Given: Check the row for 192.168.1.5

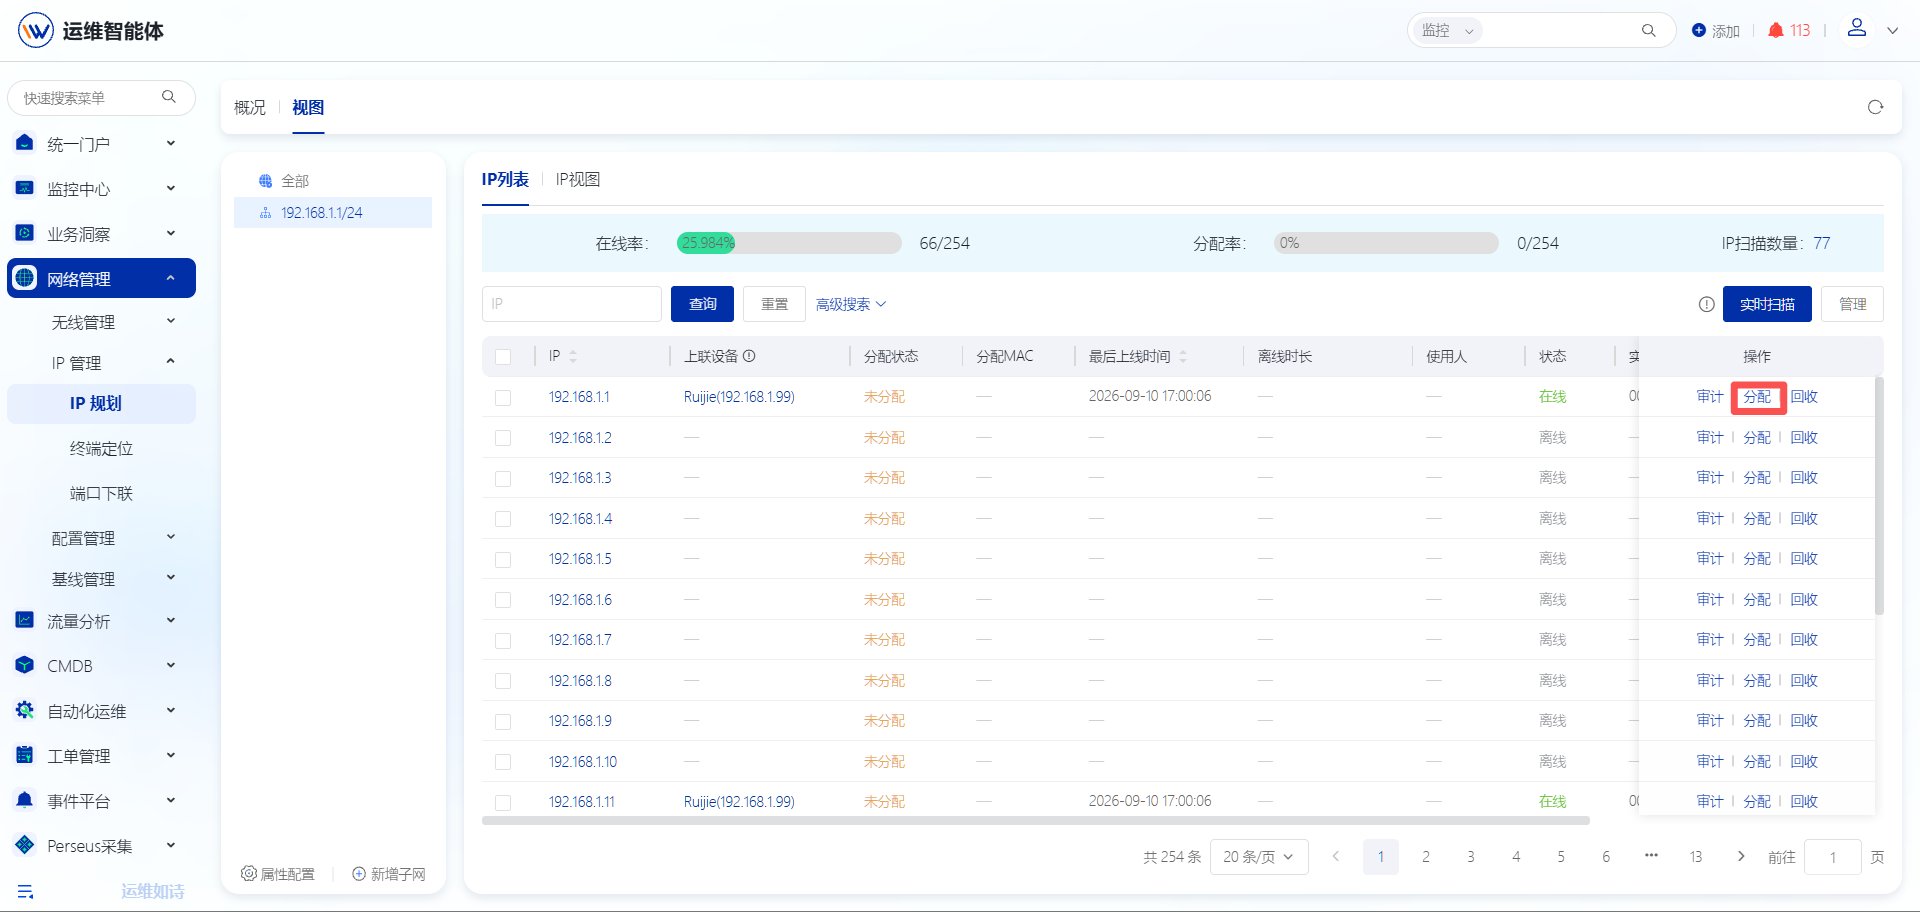Looking at the screenshot, I should tap(503, 560).
